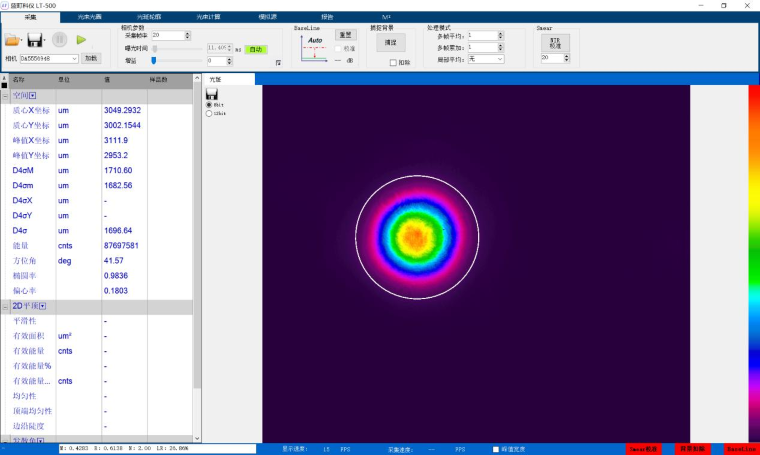This screenshot has width=760, height=455.
Task: Click save icon above beam image
Action: pyautogui.click(x=211, y=94)
